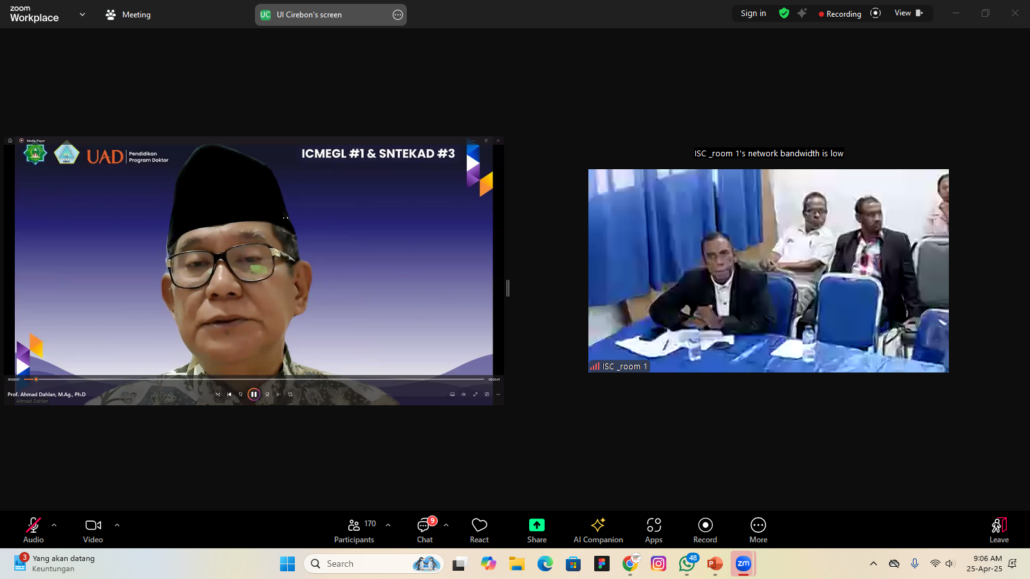Open the More options menu
The image size is (1030, 579).
point(758,529)
